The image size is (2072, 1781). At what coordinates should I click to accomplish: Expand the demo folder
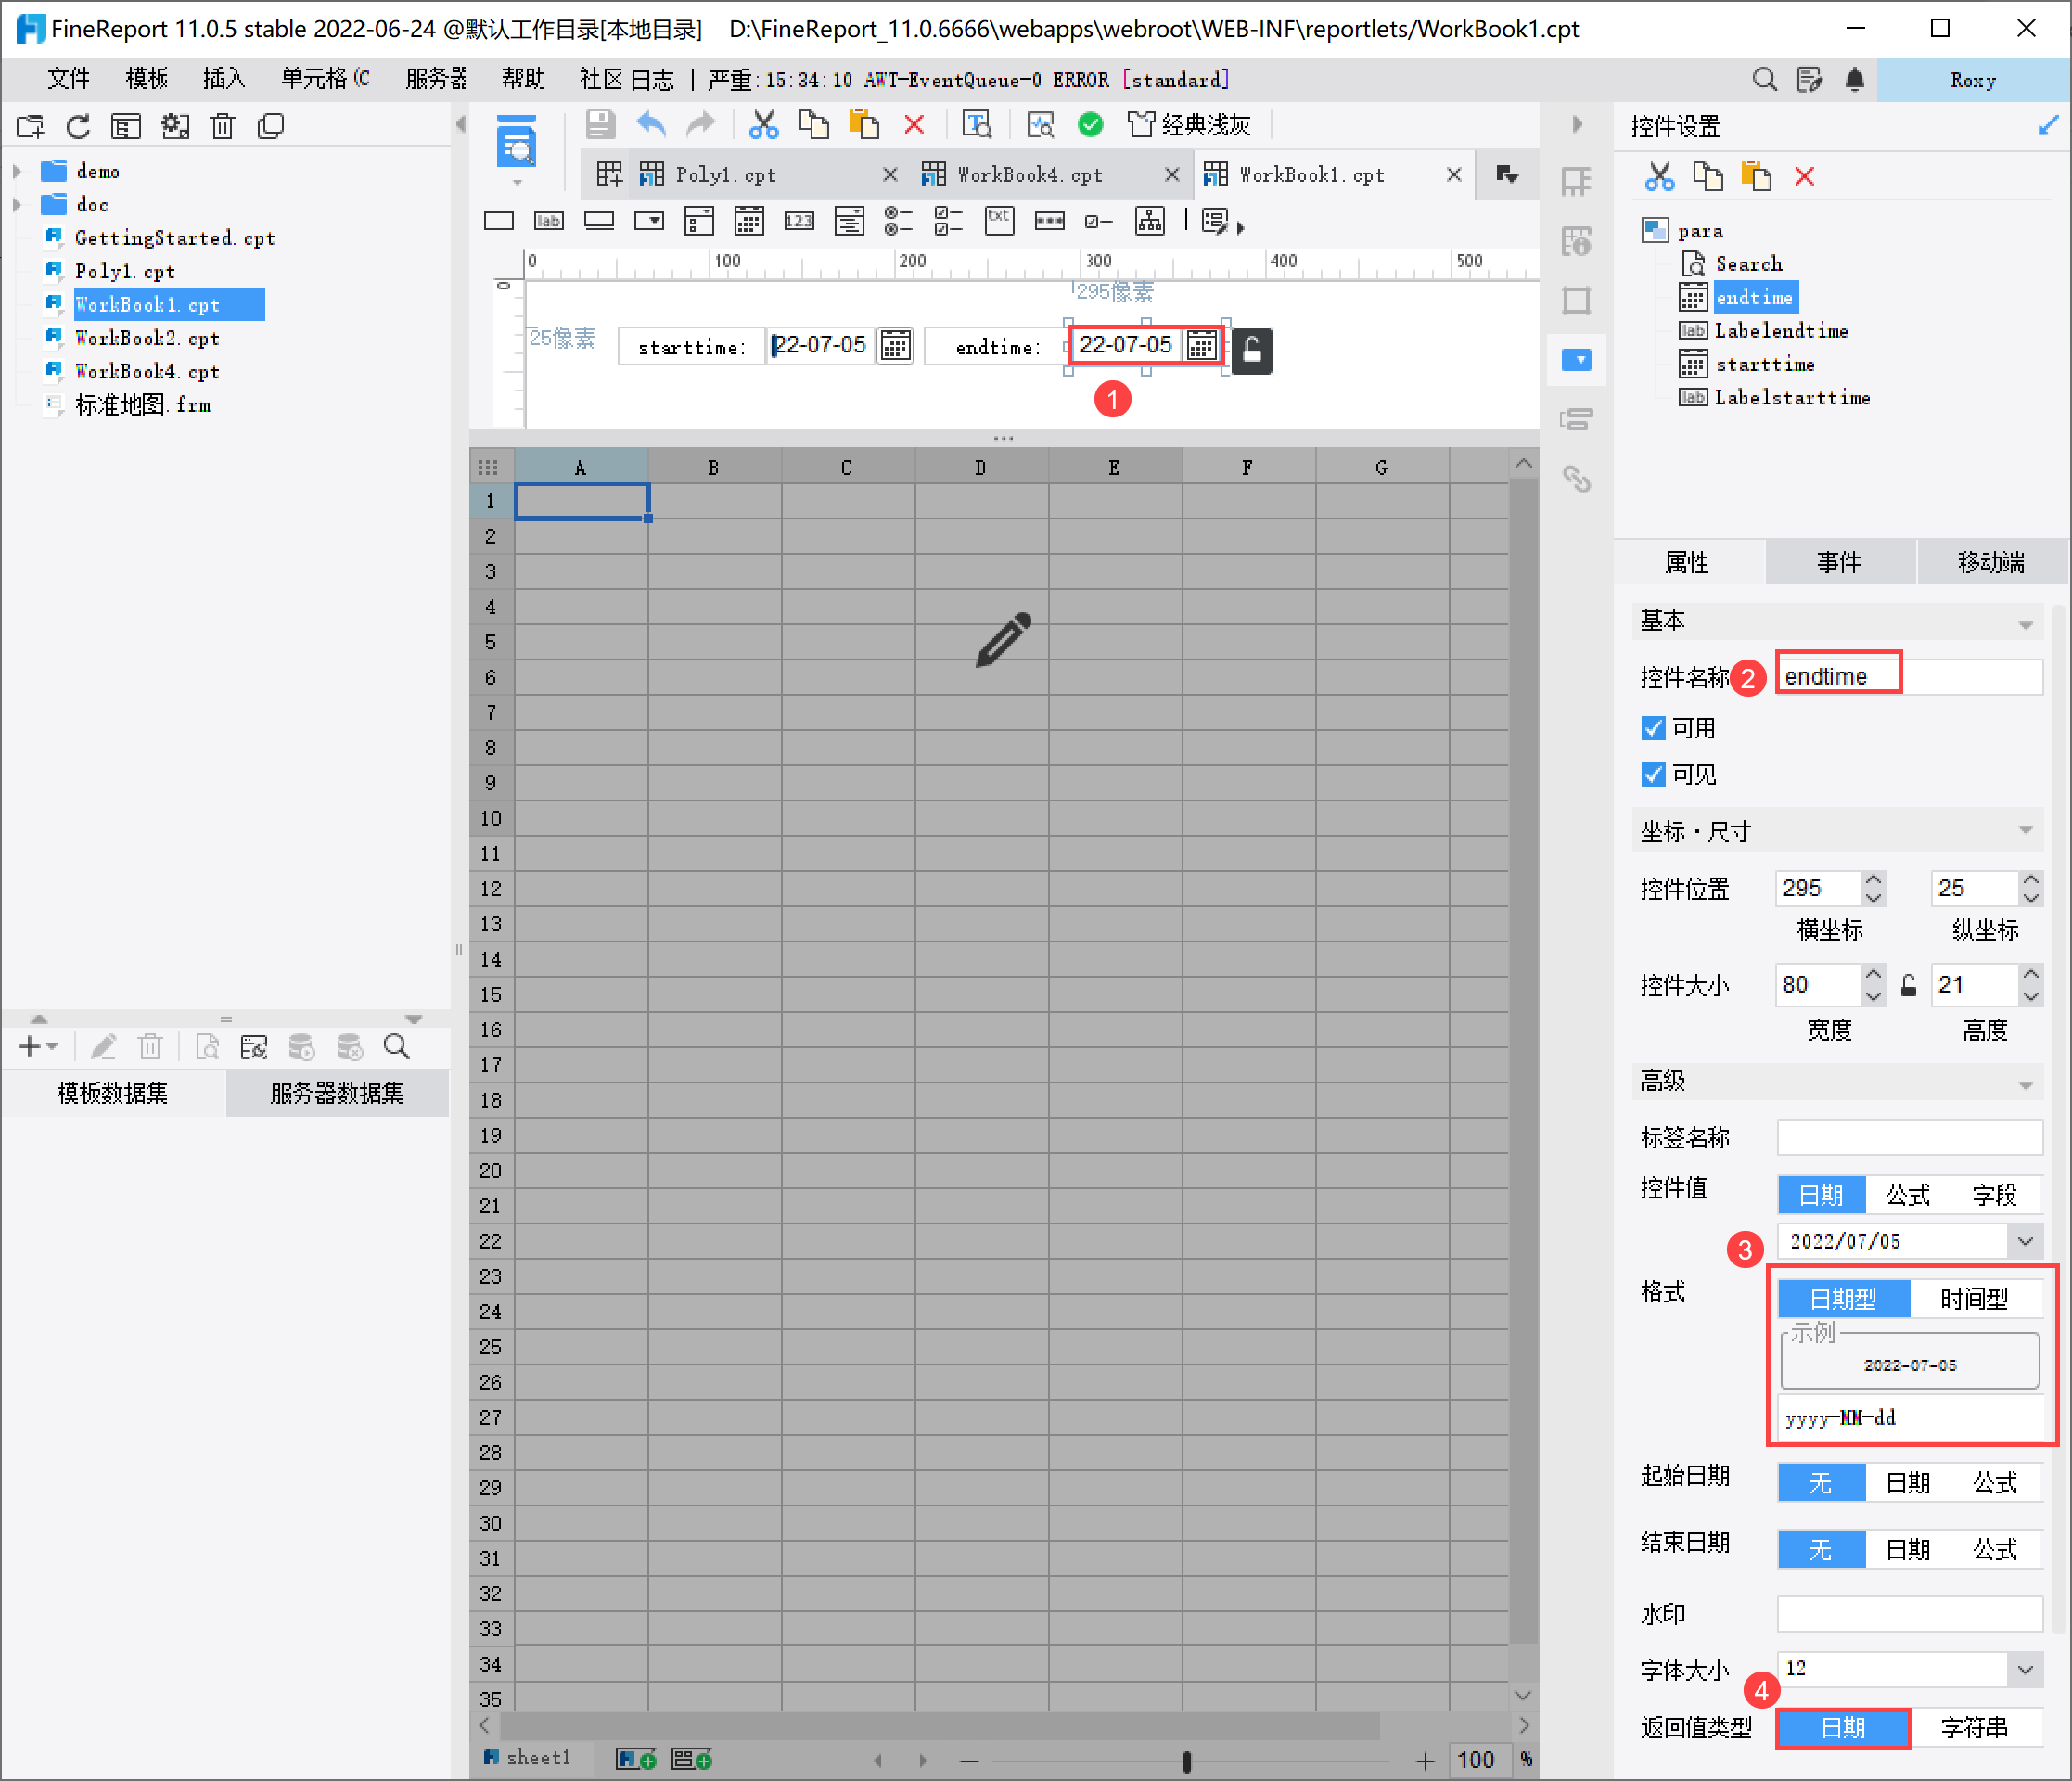17,171
